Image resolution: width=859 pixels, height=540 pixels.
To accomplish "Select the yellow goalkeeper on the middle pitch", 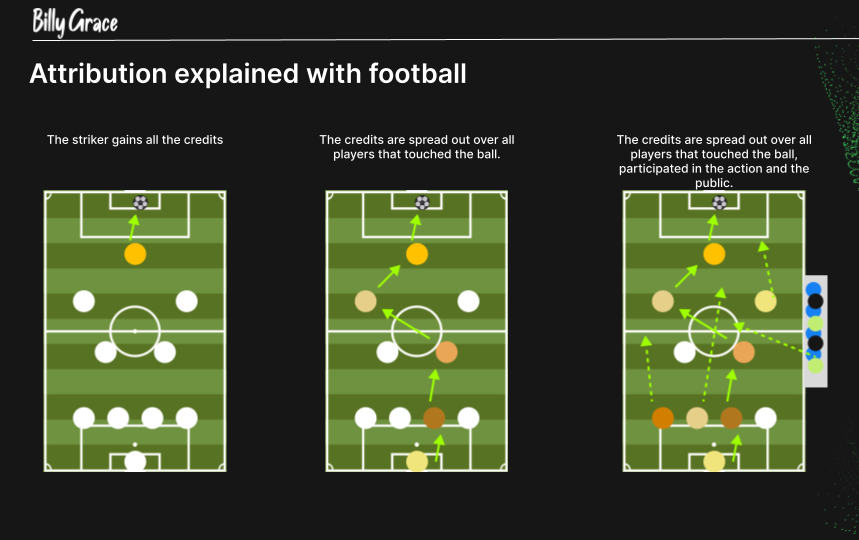I will [417, 461].
